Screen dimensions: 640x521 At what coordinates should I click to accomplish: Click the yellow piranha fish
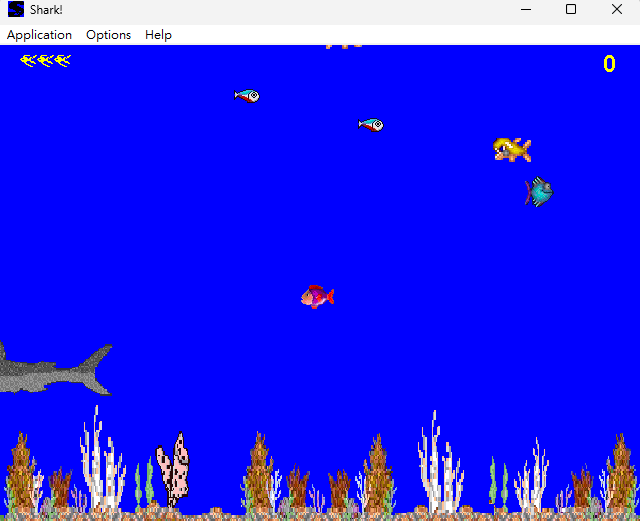[512, 149]
